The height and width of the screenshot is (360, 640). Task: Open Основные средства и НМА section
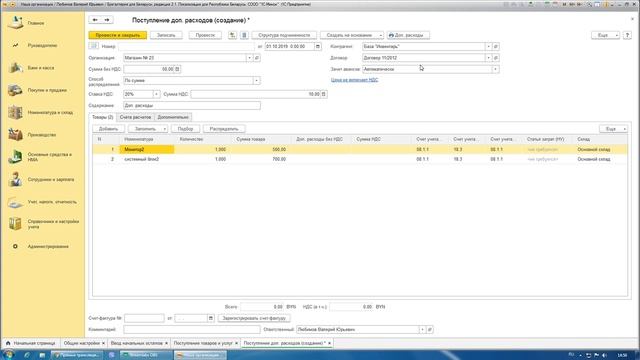click(x=49, y=157)
